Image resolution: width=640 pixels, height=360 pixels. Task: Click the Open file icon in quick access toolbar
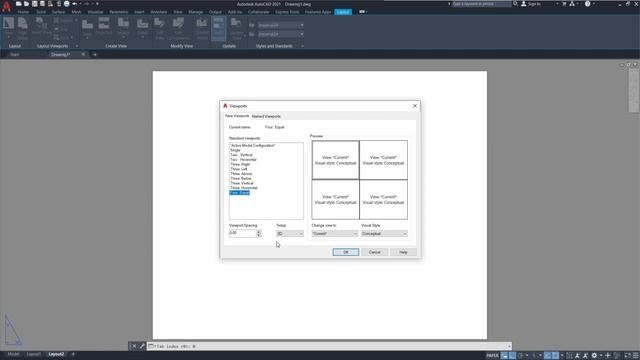click(27, 4)
